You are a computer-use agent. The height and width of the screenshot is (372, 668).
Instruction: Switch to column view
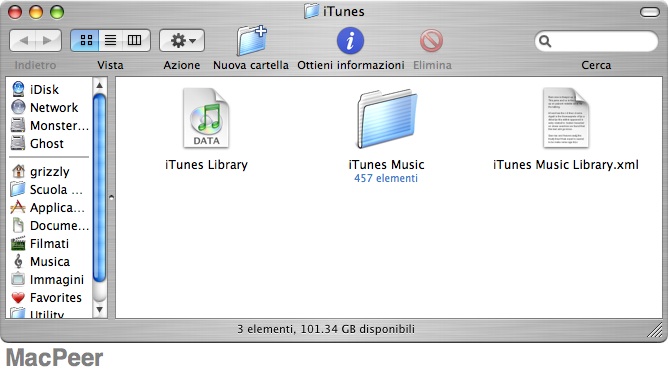pos(135,40)
